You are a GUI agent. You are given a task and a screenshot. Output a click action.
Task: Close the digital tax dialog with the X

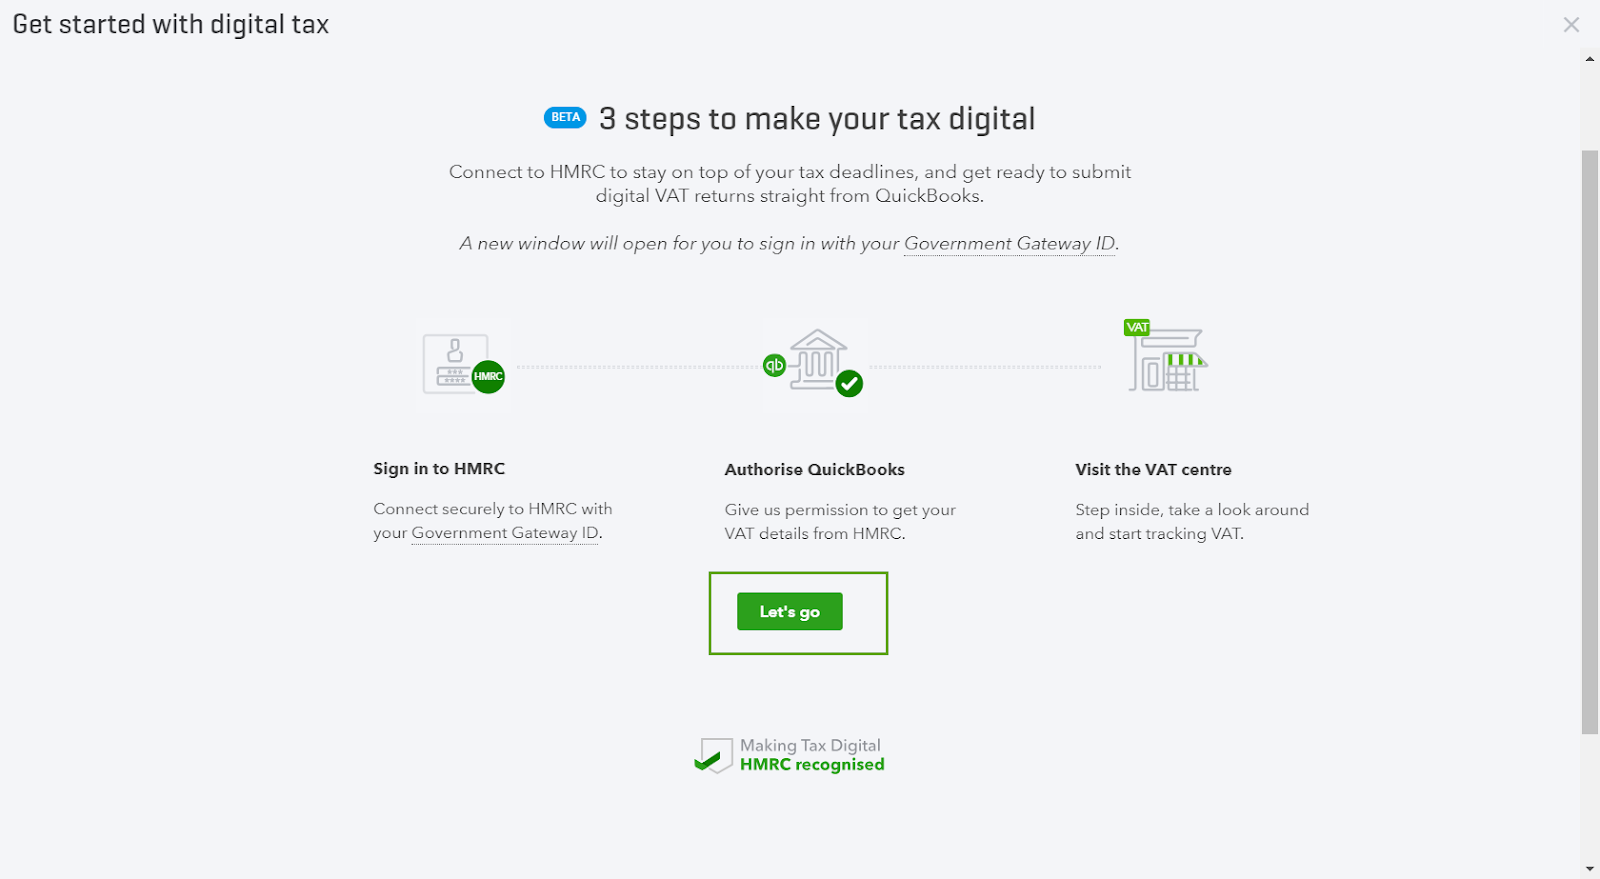1571,25
